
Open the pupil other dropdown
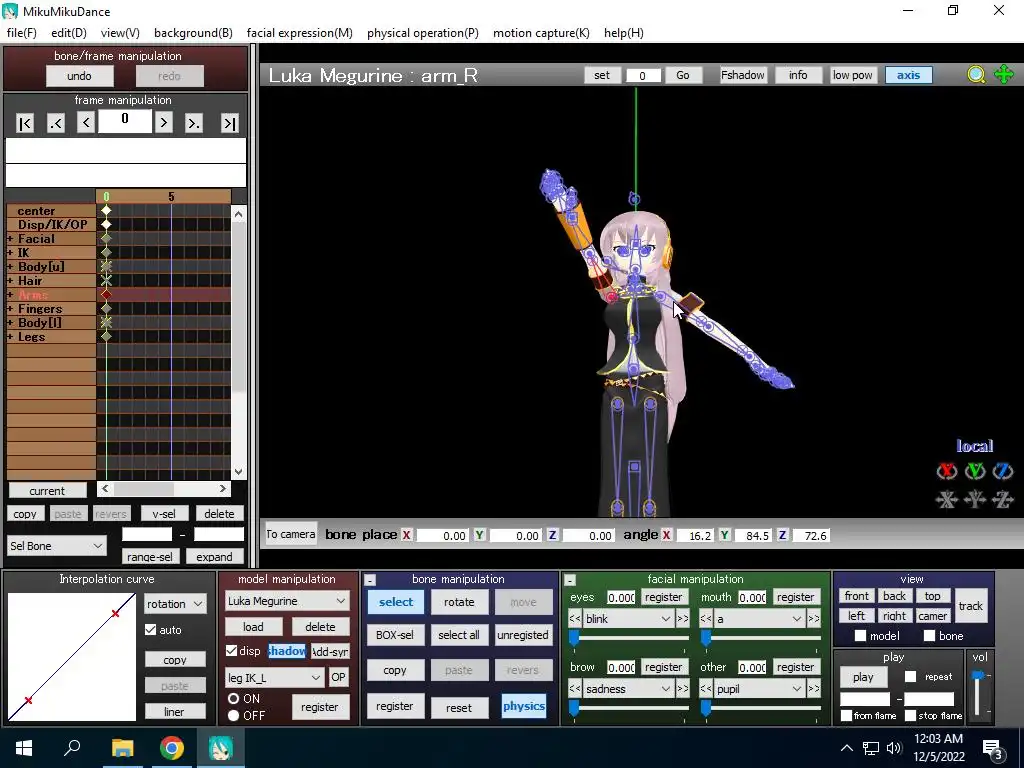click(760, 688)
